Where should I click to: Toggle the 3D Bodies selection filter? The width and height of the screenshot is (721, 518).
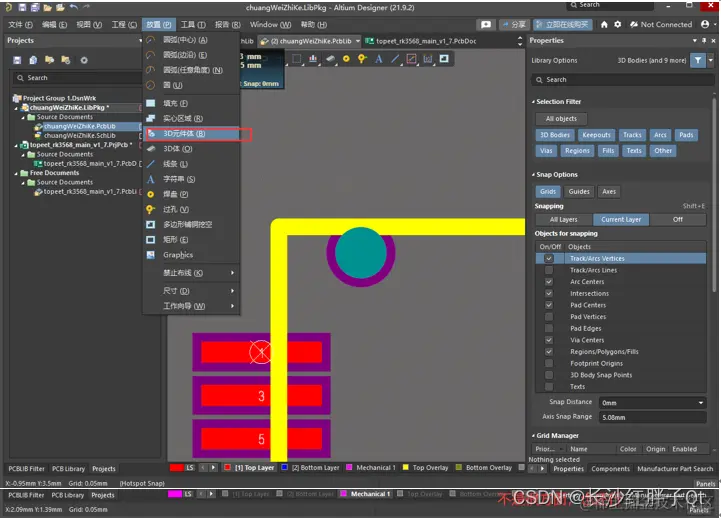click(x=555, y=135)
